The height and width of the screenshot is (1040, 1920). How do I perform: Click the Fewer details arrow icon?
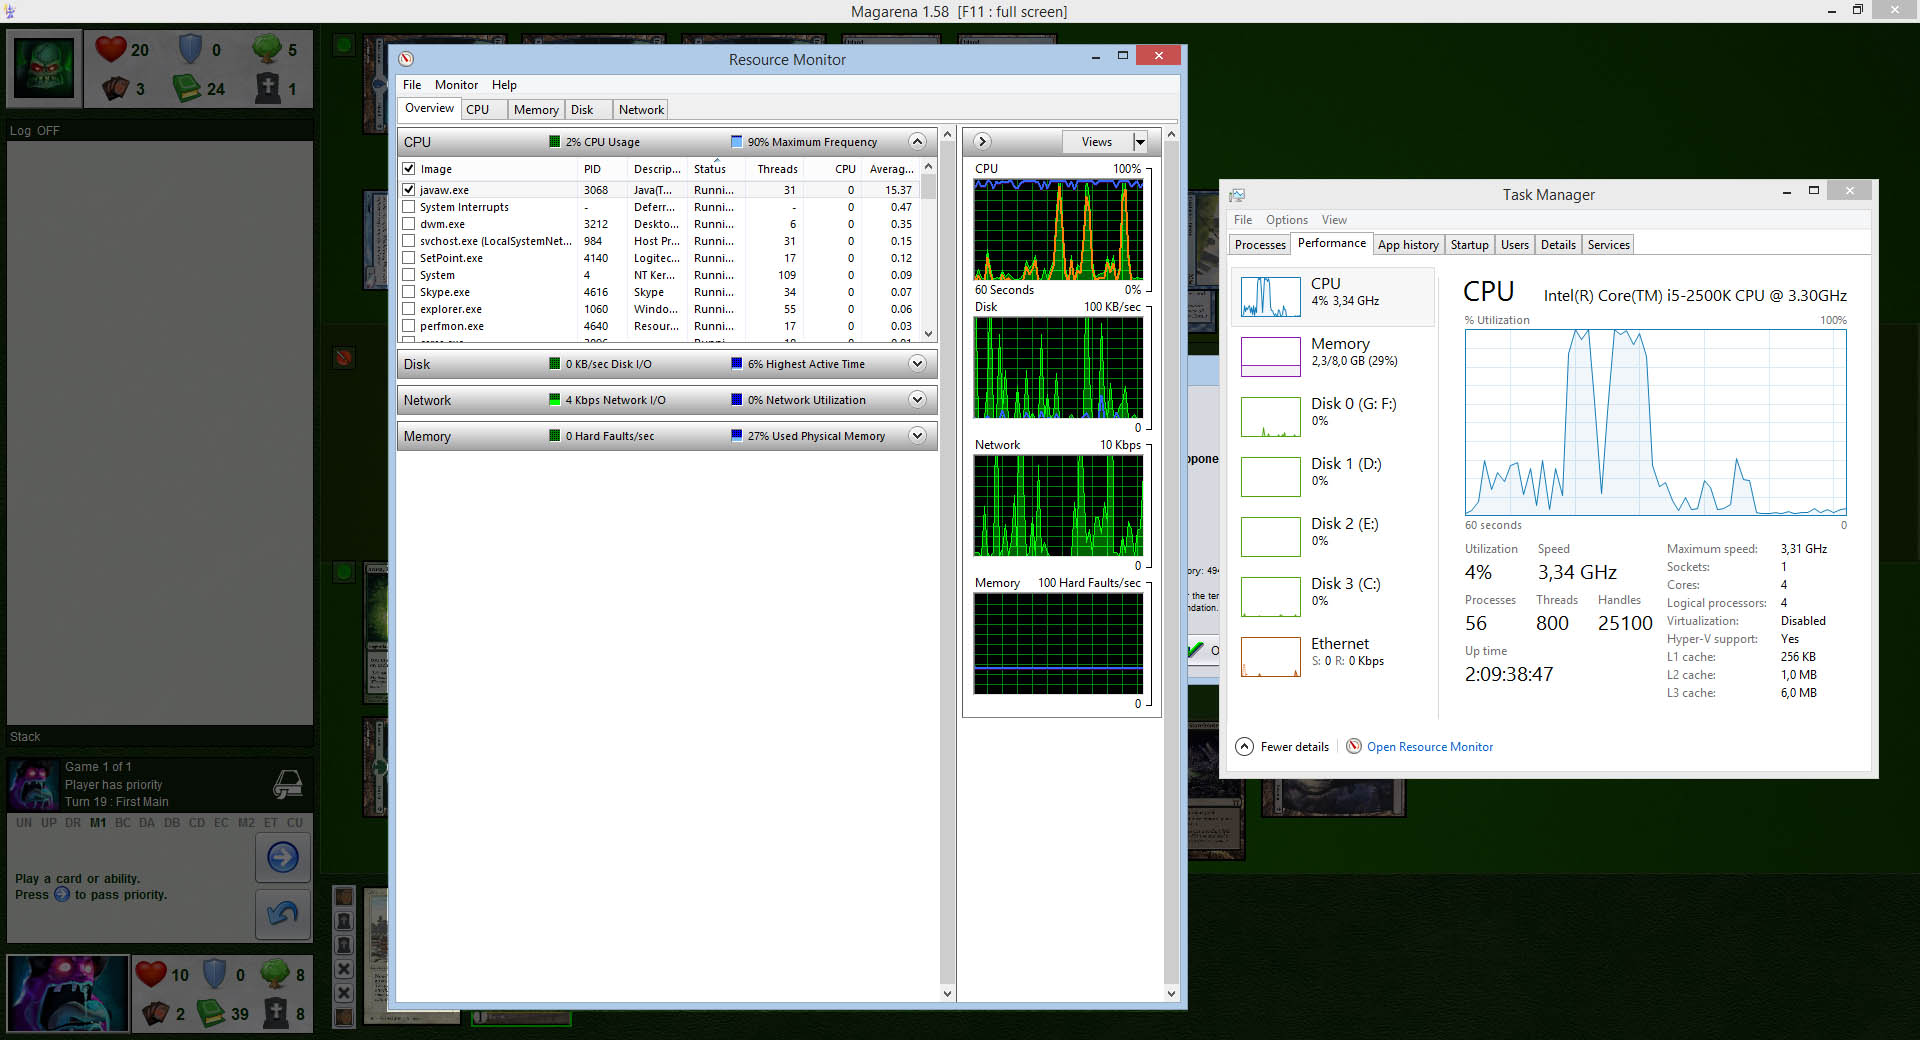coord(1244,747)
